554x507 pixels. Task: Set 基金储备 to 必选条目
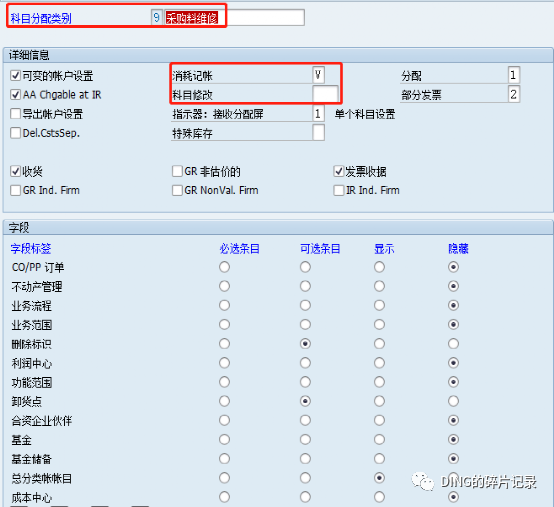tap(224, 459)
